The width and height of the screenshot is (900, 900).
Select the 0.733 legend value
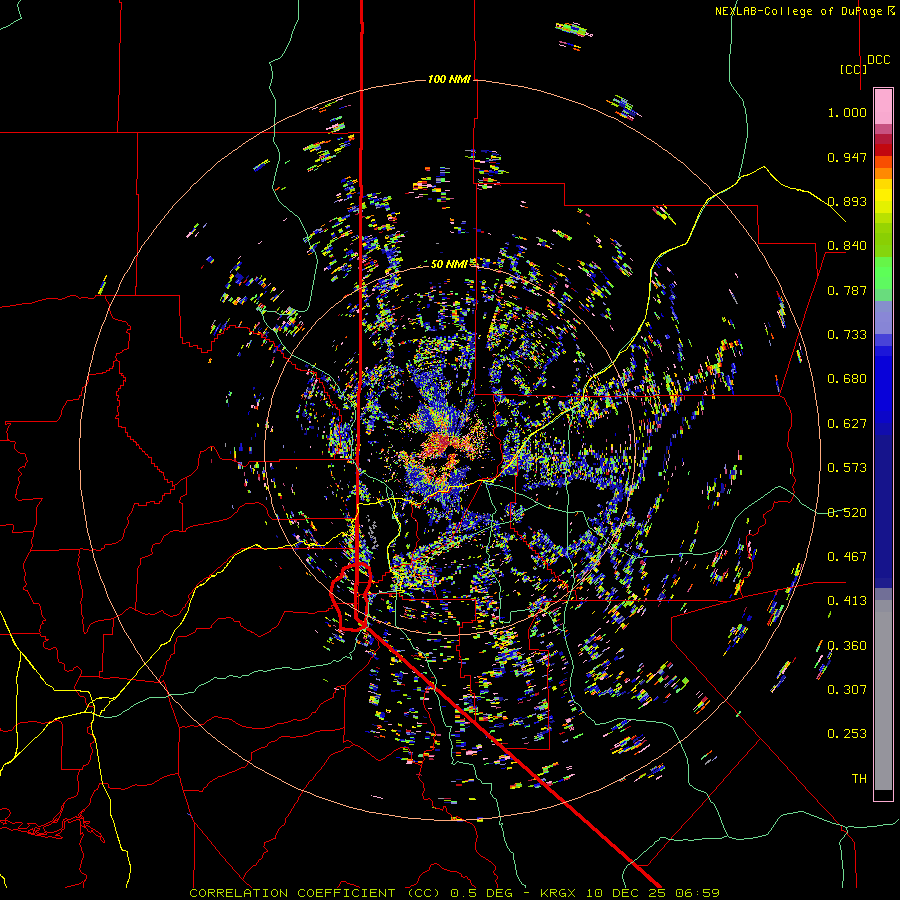point(847,335)
